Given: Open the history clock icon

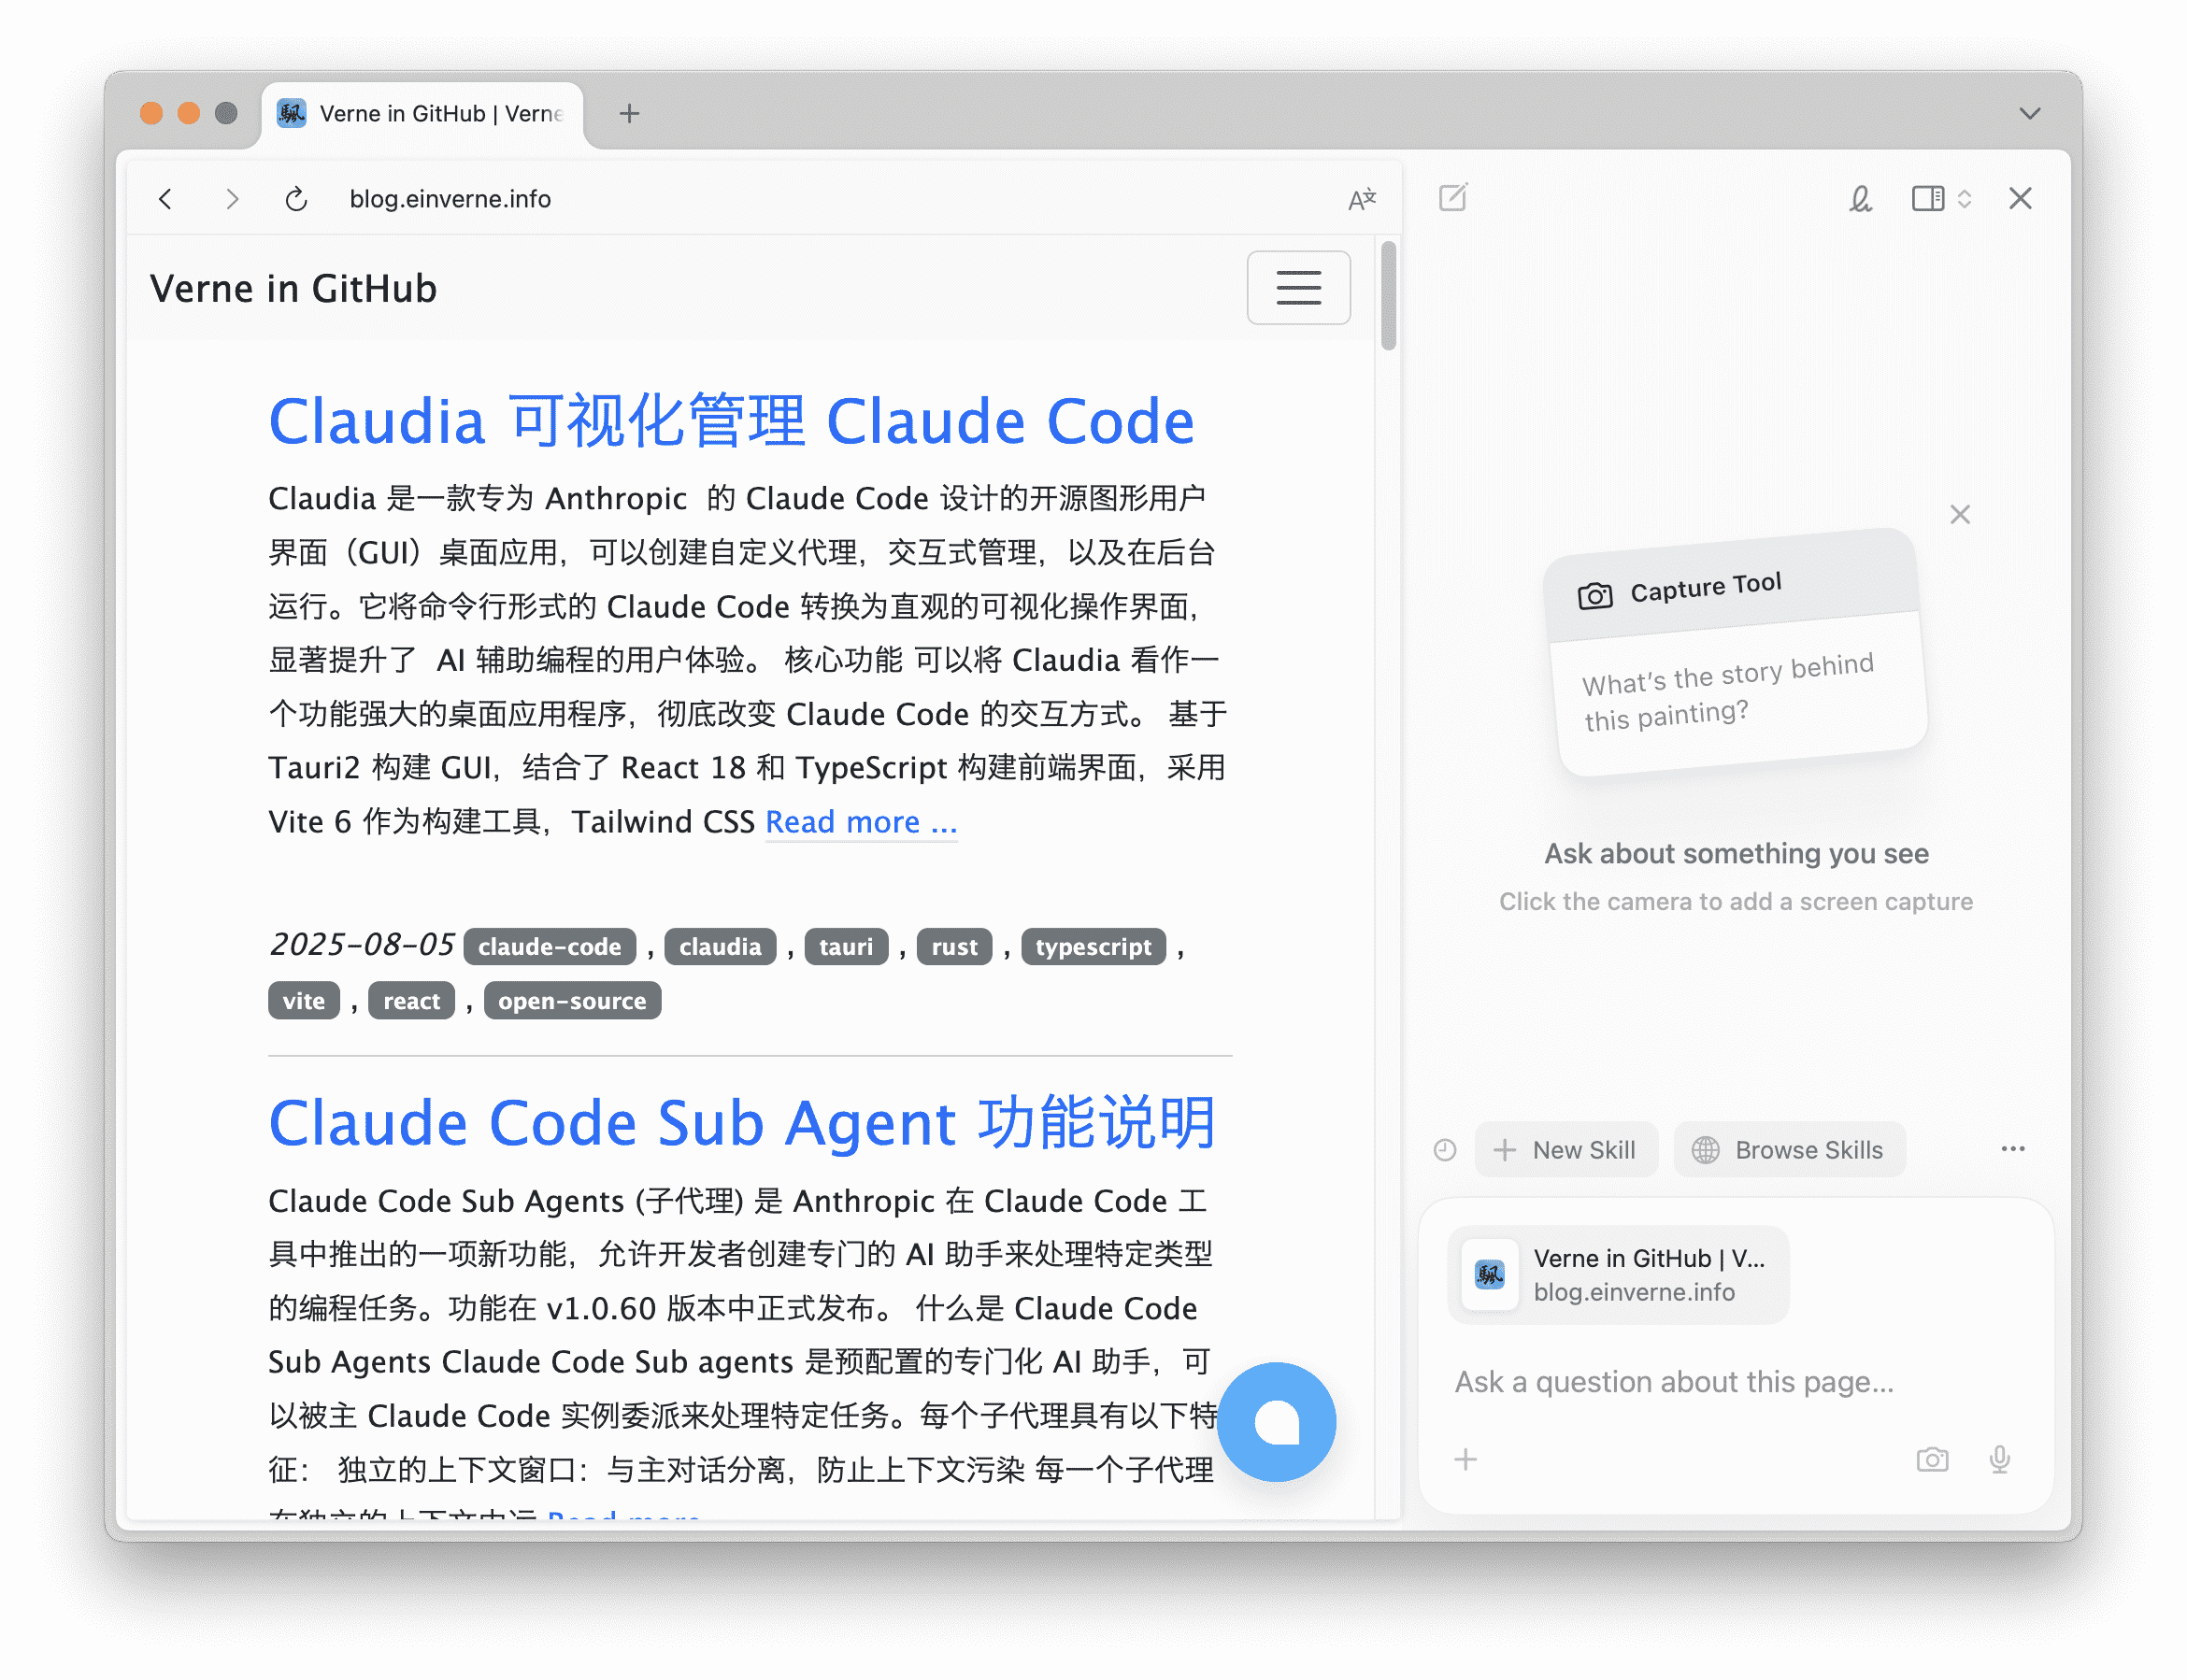Looking at the screenshot, I should pyautogui.click(x=1445, y=1150).
